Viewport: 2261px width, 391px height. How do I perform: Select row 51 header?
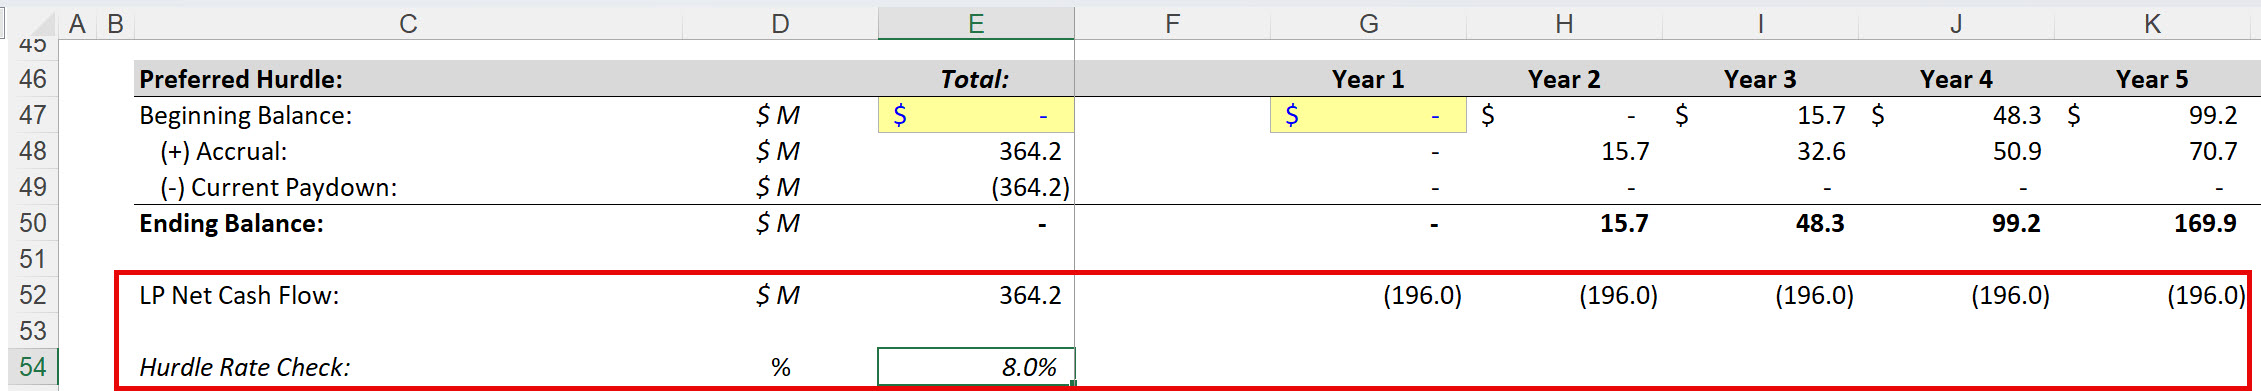(x=33, y=259)
